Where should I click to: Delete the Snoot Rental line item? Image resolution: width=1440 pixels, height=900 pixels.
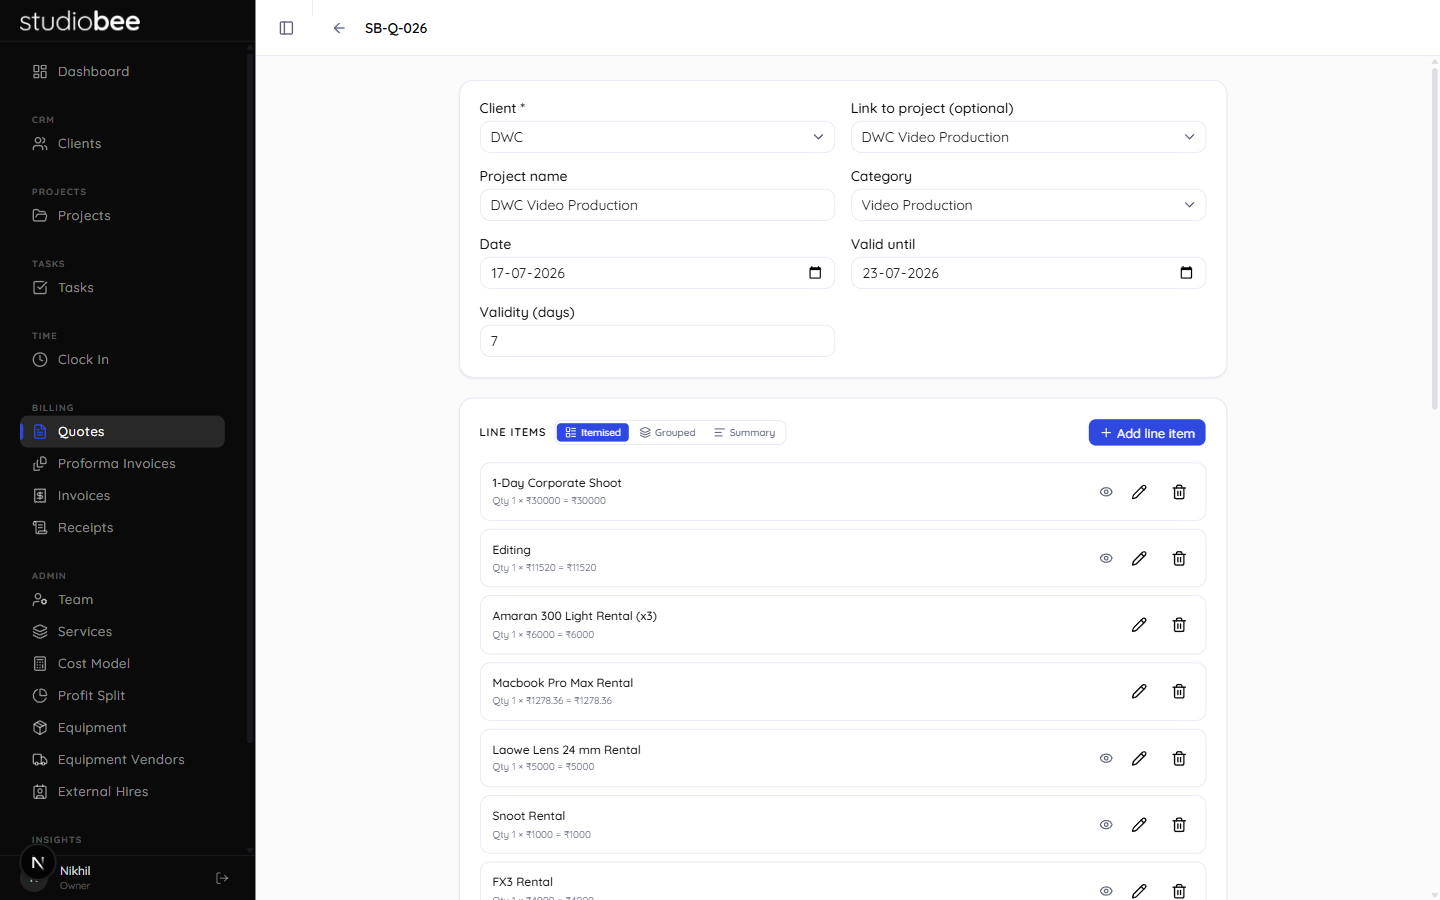click(x=1179, y=825)
